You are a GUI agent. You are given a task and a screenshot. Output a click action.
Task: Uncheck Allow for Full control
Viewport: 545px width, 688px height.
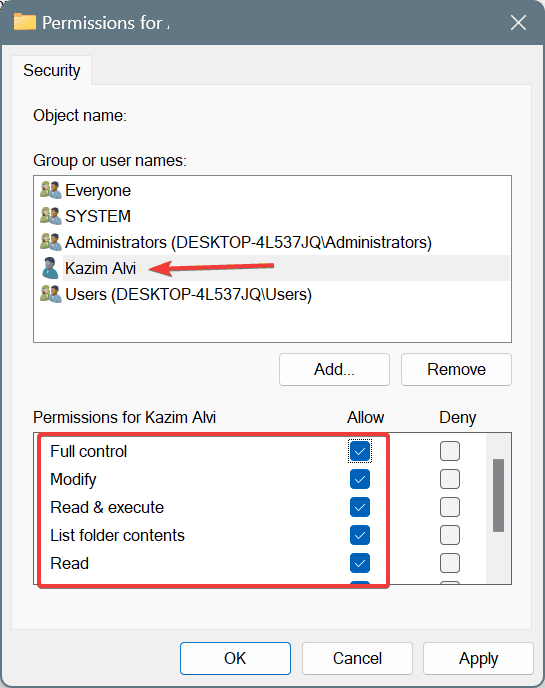[x=360, y=451]
